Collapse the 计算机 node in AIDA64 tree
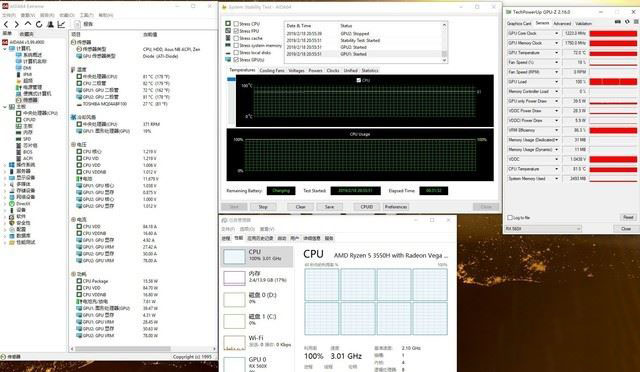 5,49
